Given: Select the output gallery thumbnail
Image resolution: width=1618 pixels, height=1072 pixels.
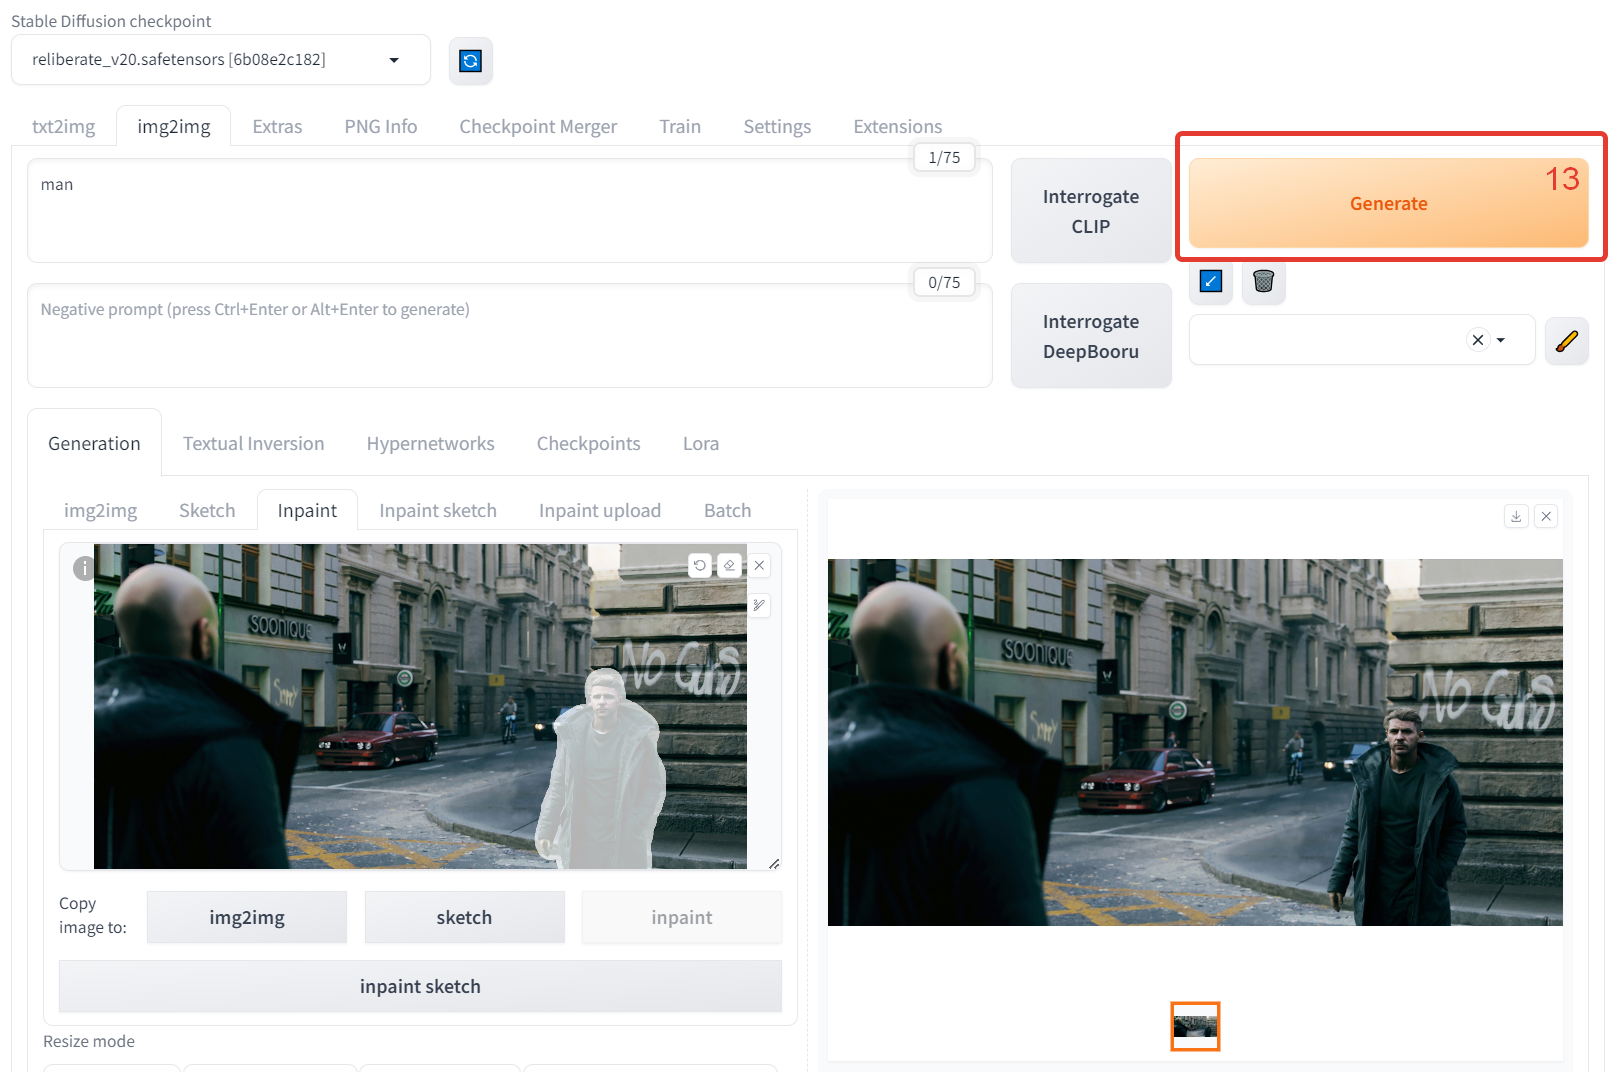Looking at the screenshot, I should [1195, 1026].
